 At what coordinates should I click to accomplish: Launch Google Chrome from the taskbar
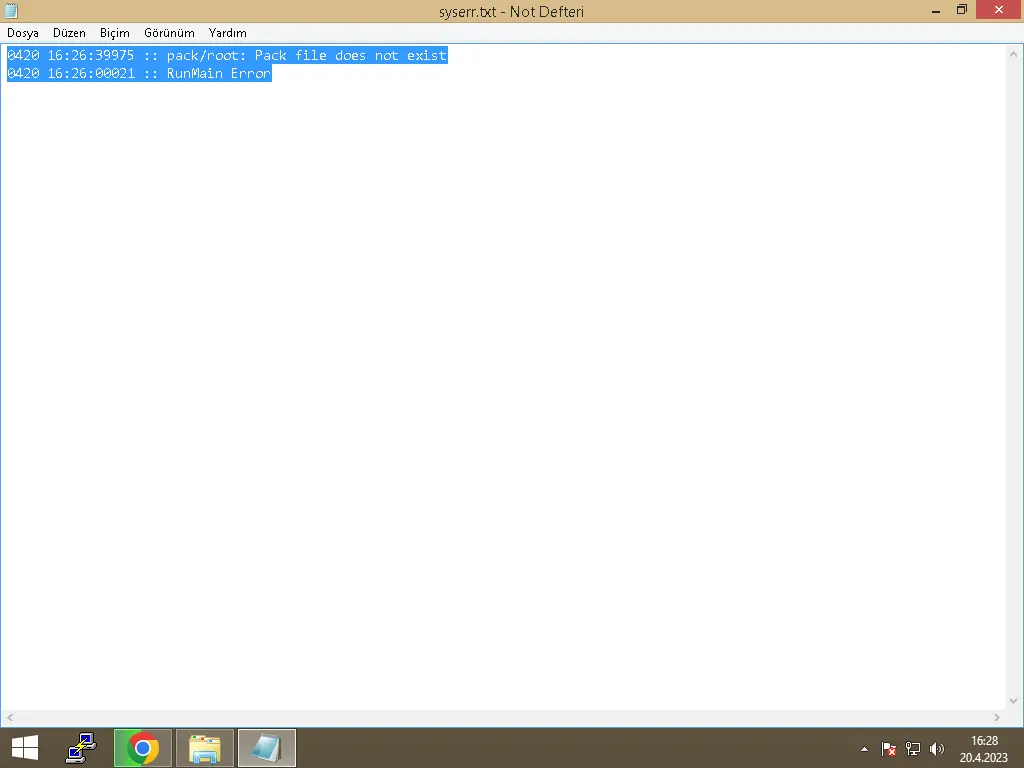142,747
